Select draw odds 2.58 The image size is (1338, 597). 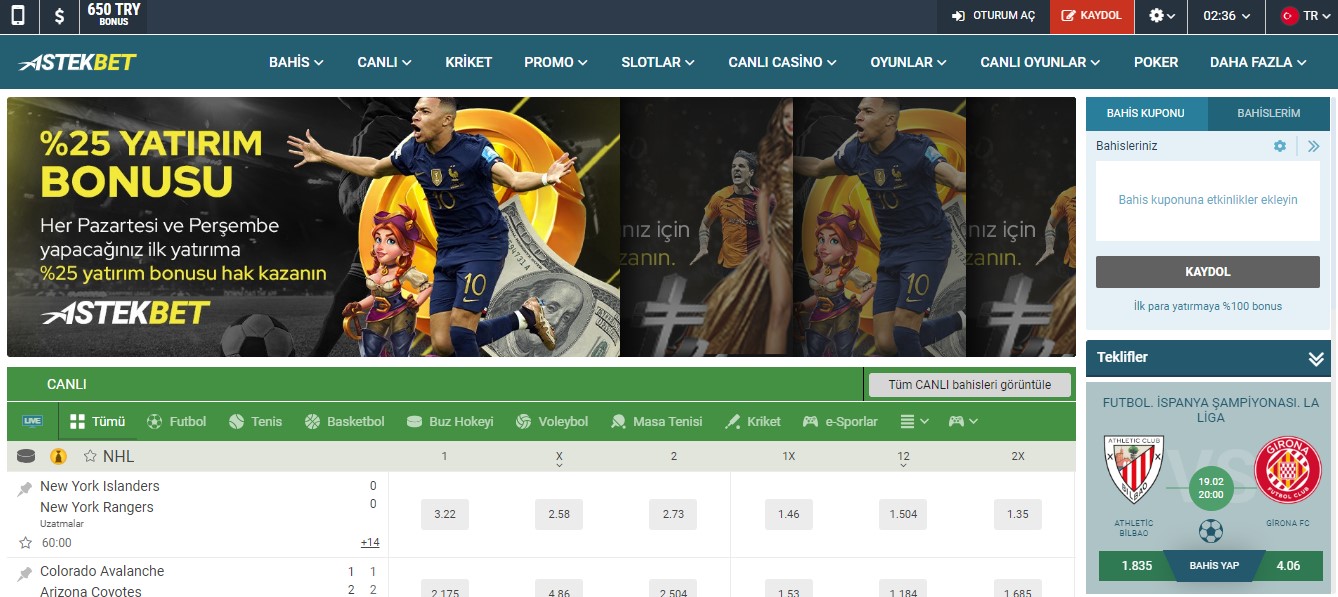[559, 514]
